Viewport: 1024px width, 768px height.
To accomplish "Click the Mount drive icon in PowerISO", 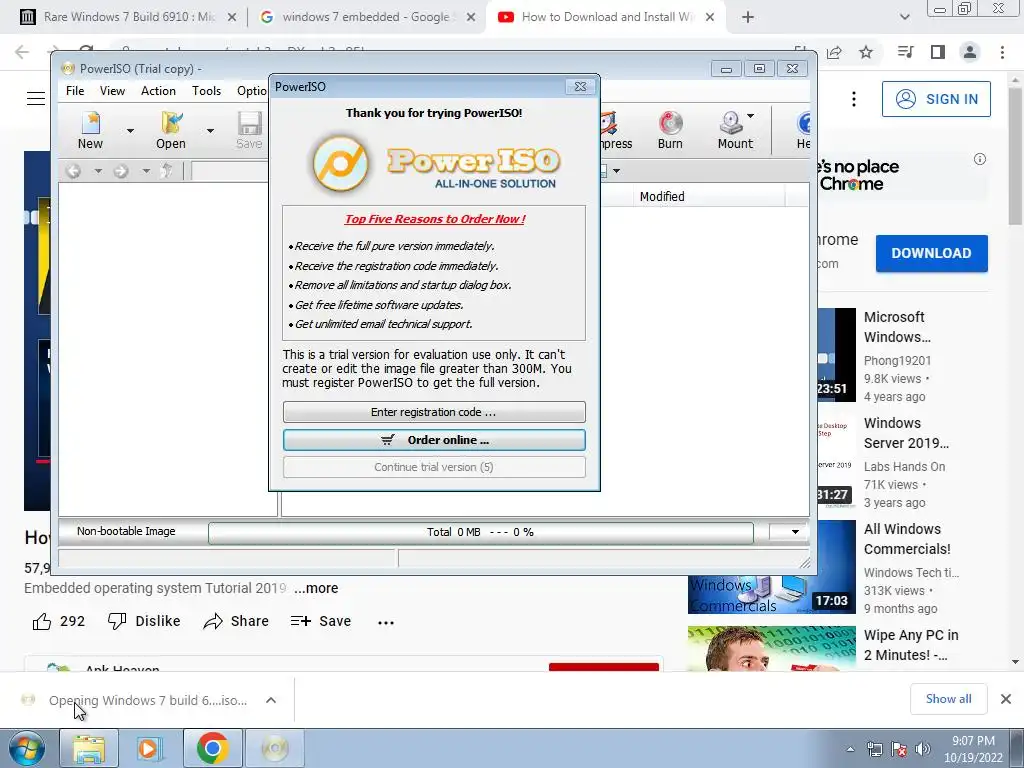I will point(734,130).
